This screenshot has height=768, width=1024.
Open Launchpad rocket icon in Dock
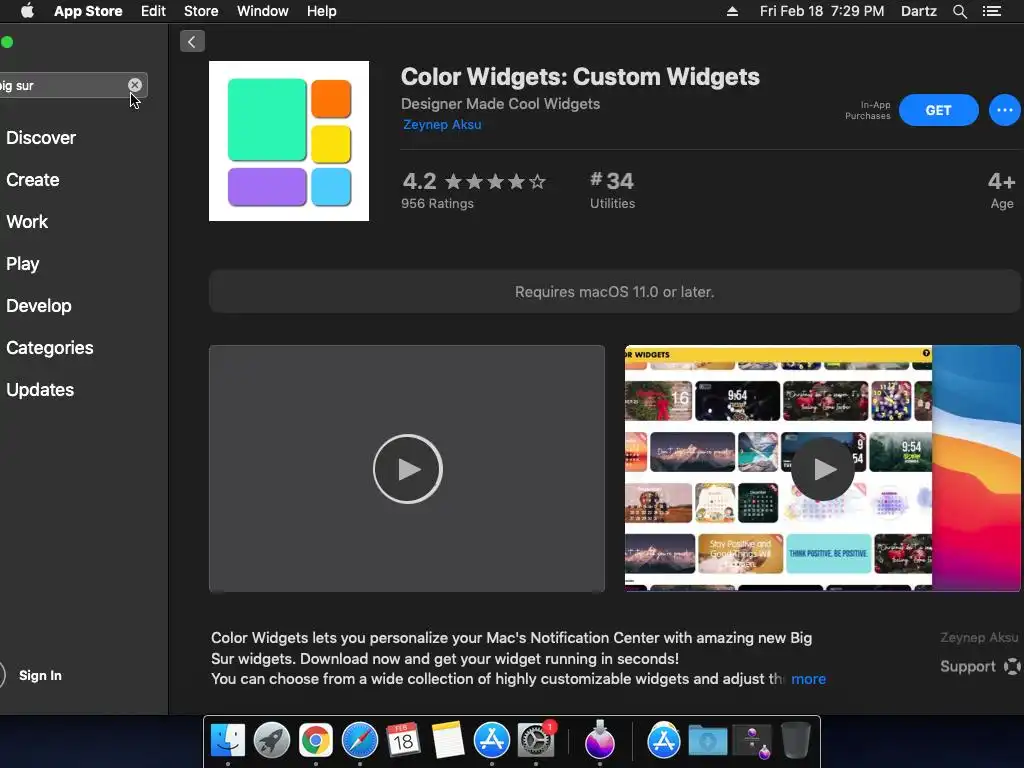(272, 741)
